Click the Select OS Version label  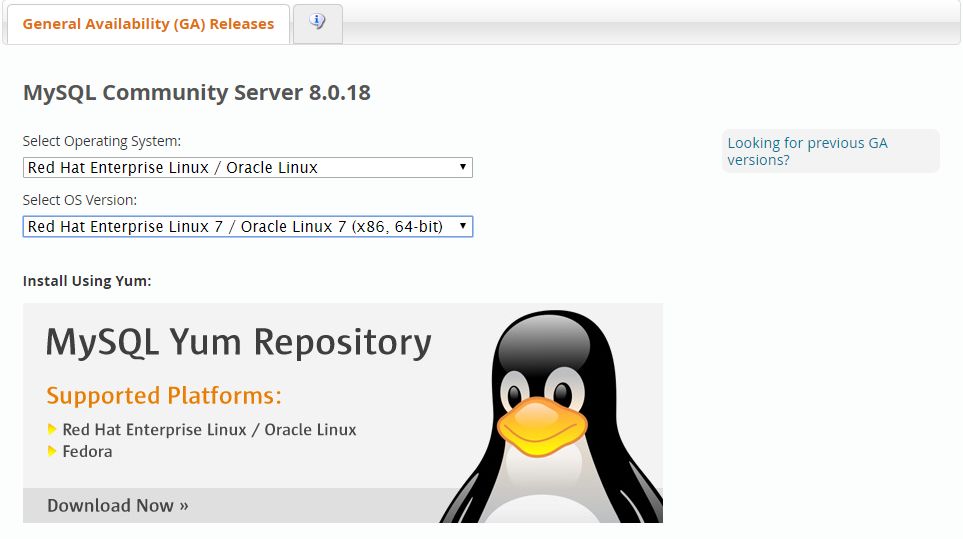80,200
